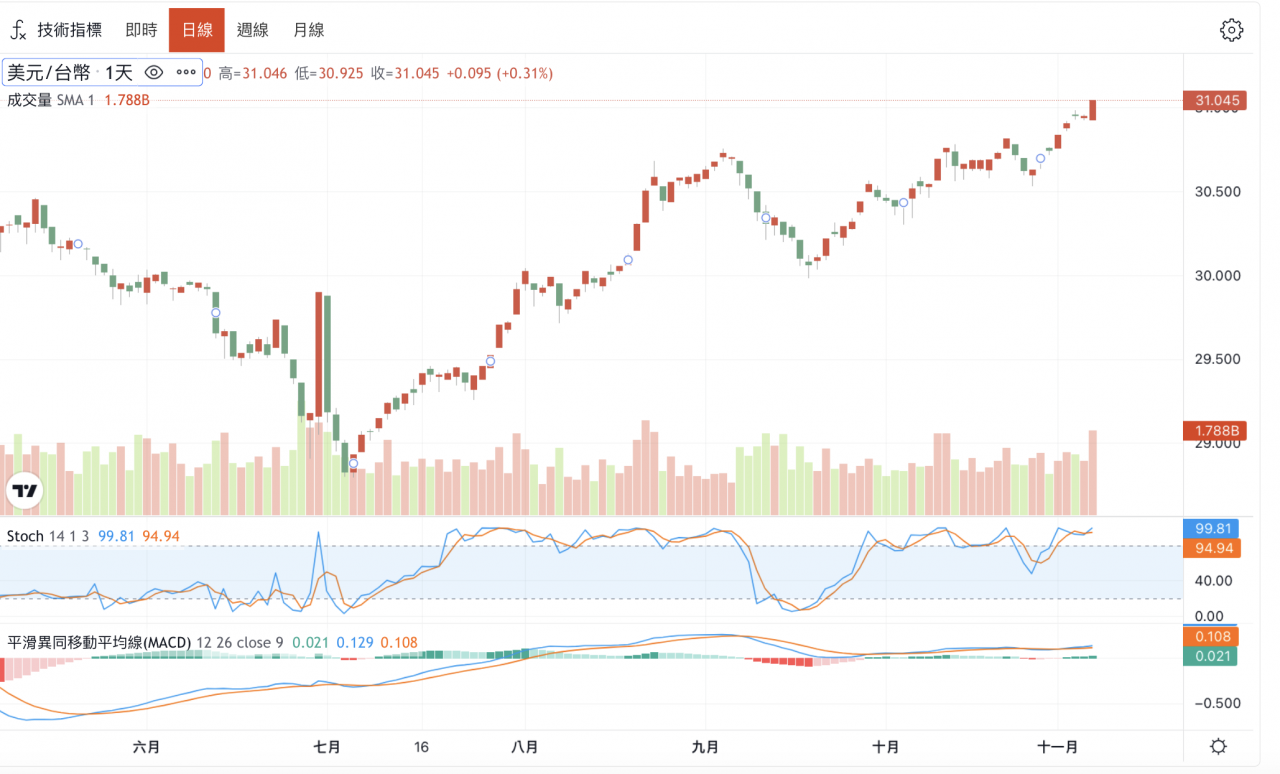Click the green 0.021 MACD histogram label

pos(1211,656)
